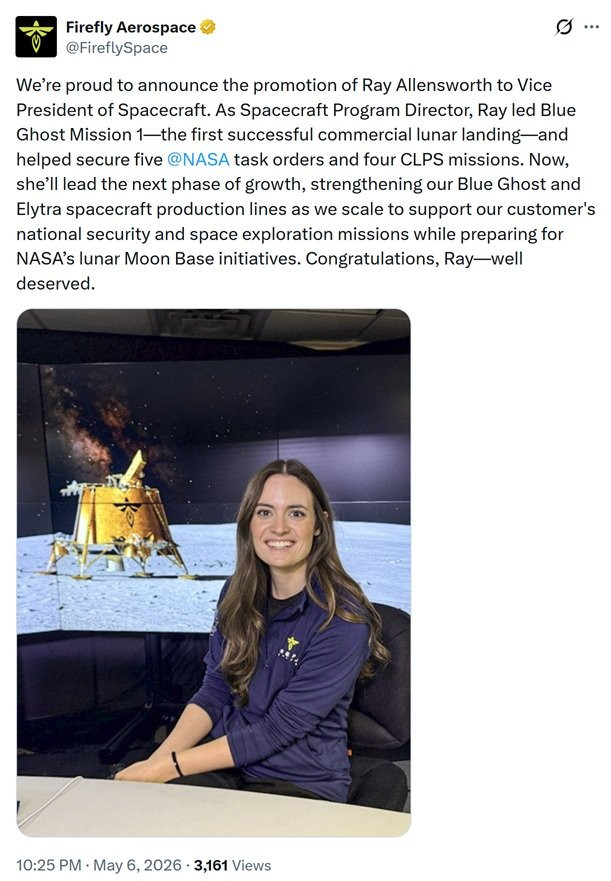Click the tweet text starting "We're proud"

(x=305, y=184)
